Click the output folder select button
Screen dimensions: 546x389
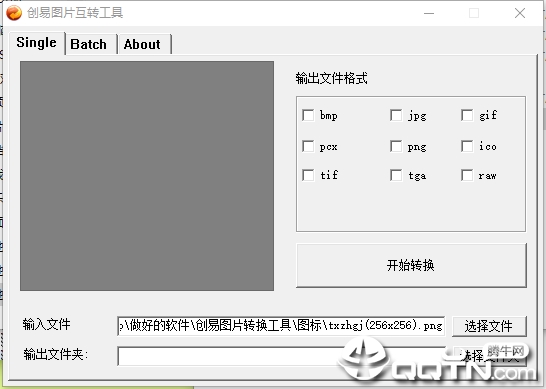[489, 356]
